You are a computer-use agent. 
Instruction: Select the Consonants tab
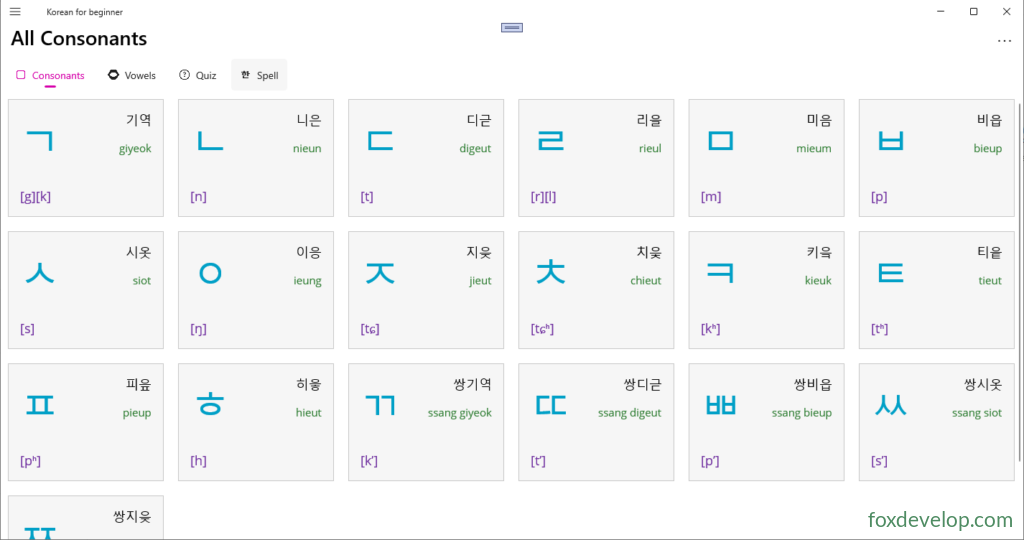click(x=50, y=75)
